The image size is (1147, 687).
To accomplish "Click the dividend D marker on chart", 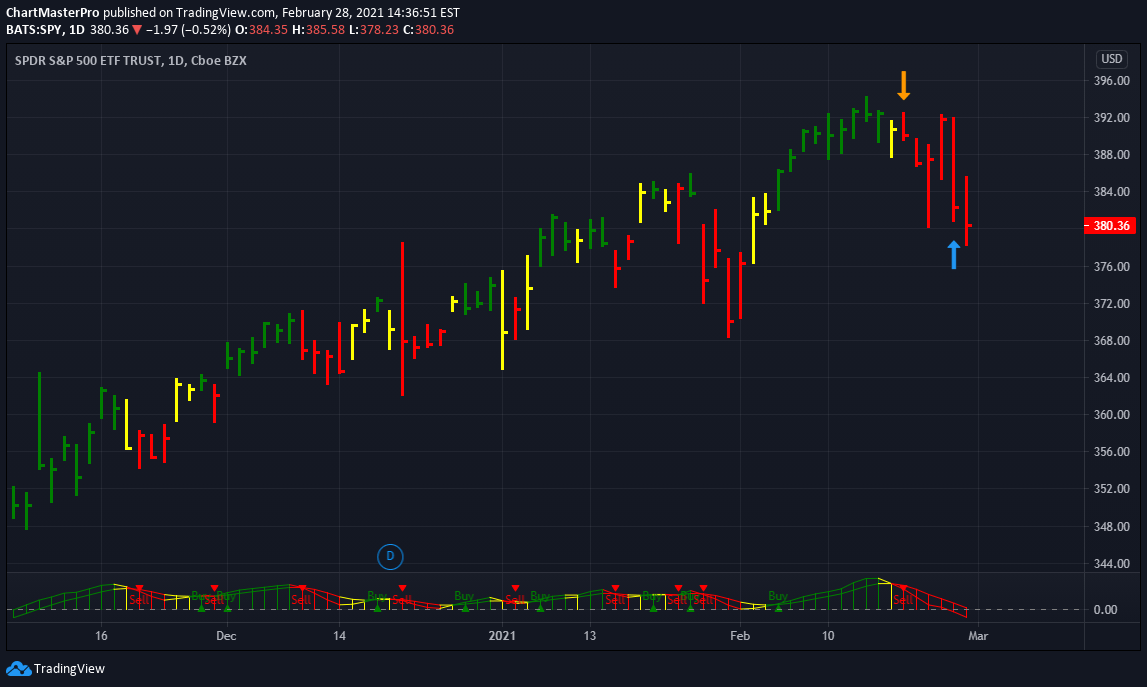I will [390, 557].
